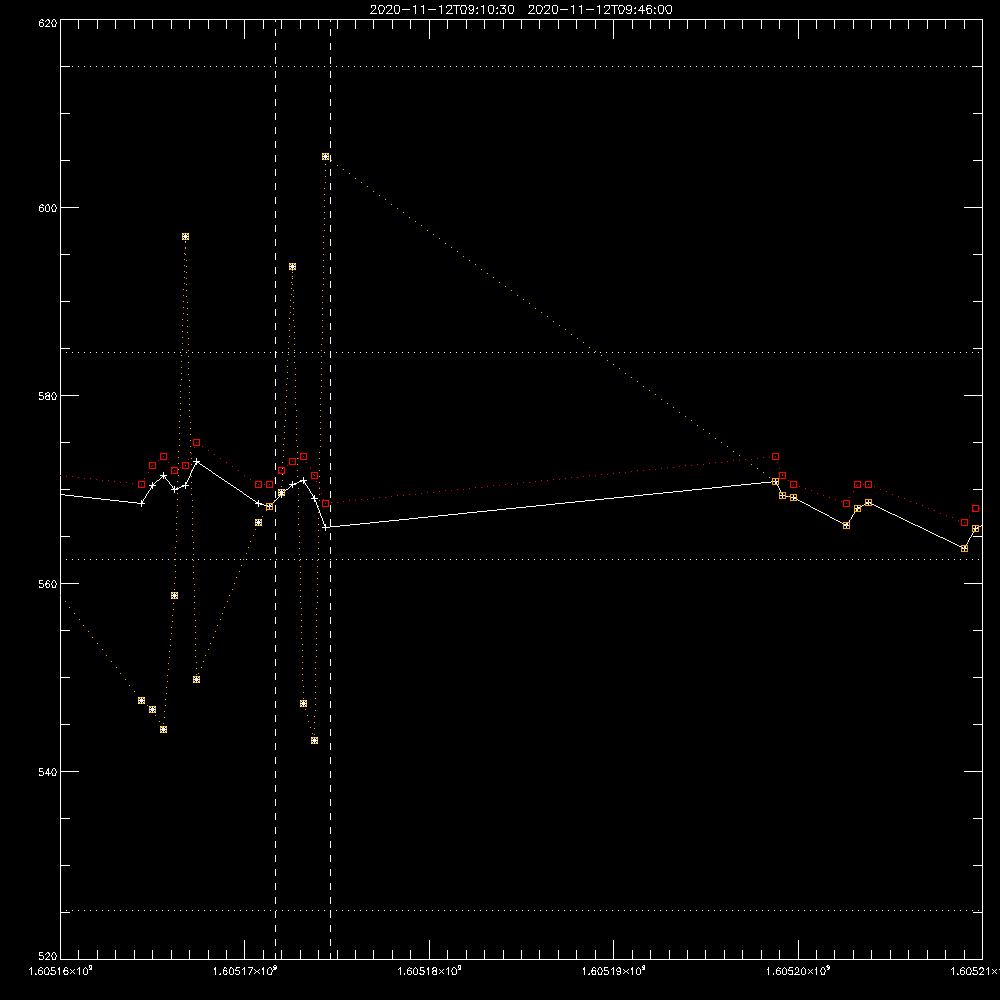Pick the orange marker near 594 between dashed lines
Screen dimensions: 1000x1000
point(292,267)
